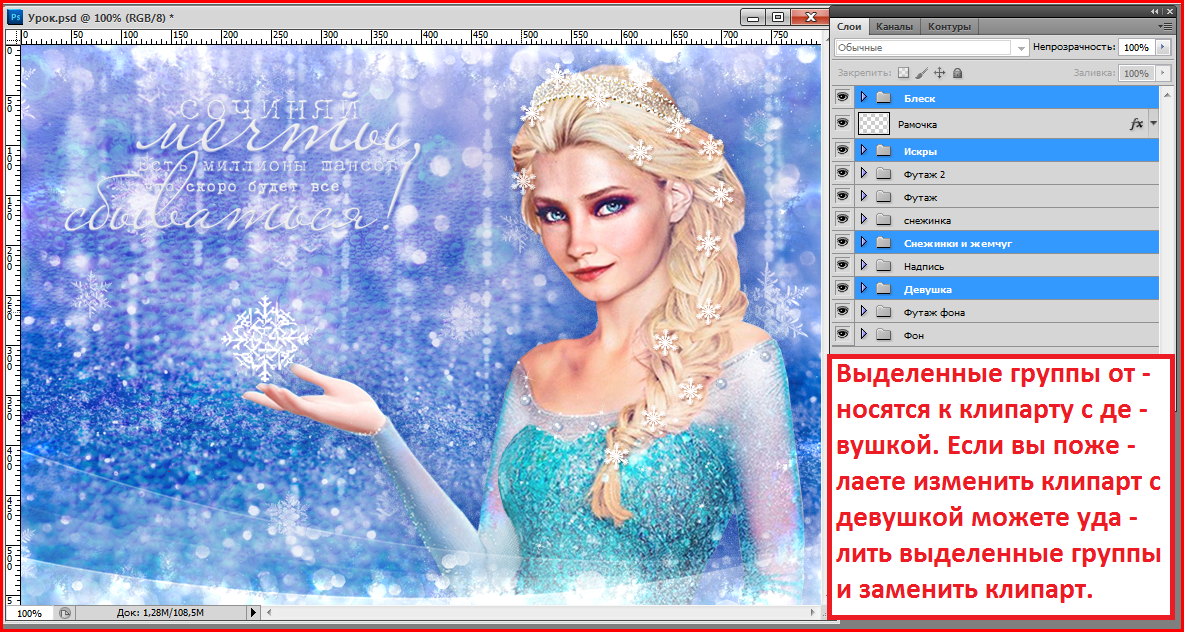Expand the Футаж фона group triangle

(865, 312)
